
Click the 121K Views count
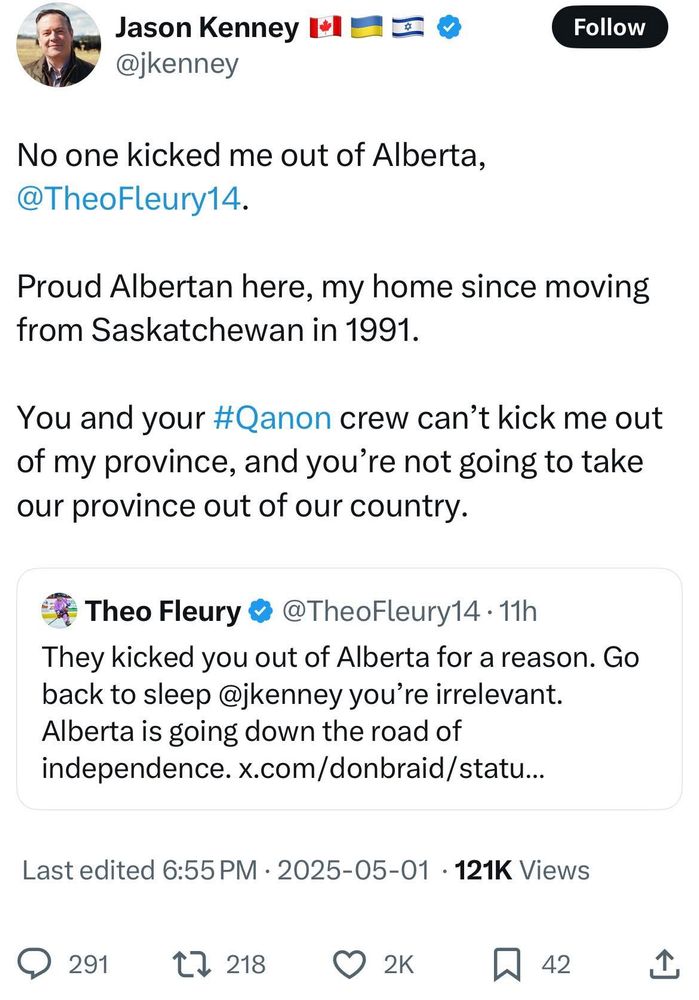click(x=522, y=871)
